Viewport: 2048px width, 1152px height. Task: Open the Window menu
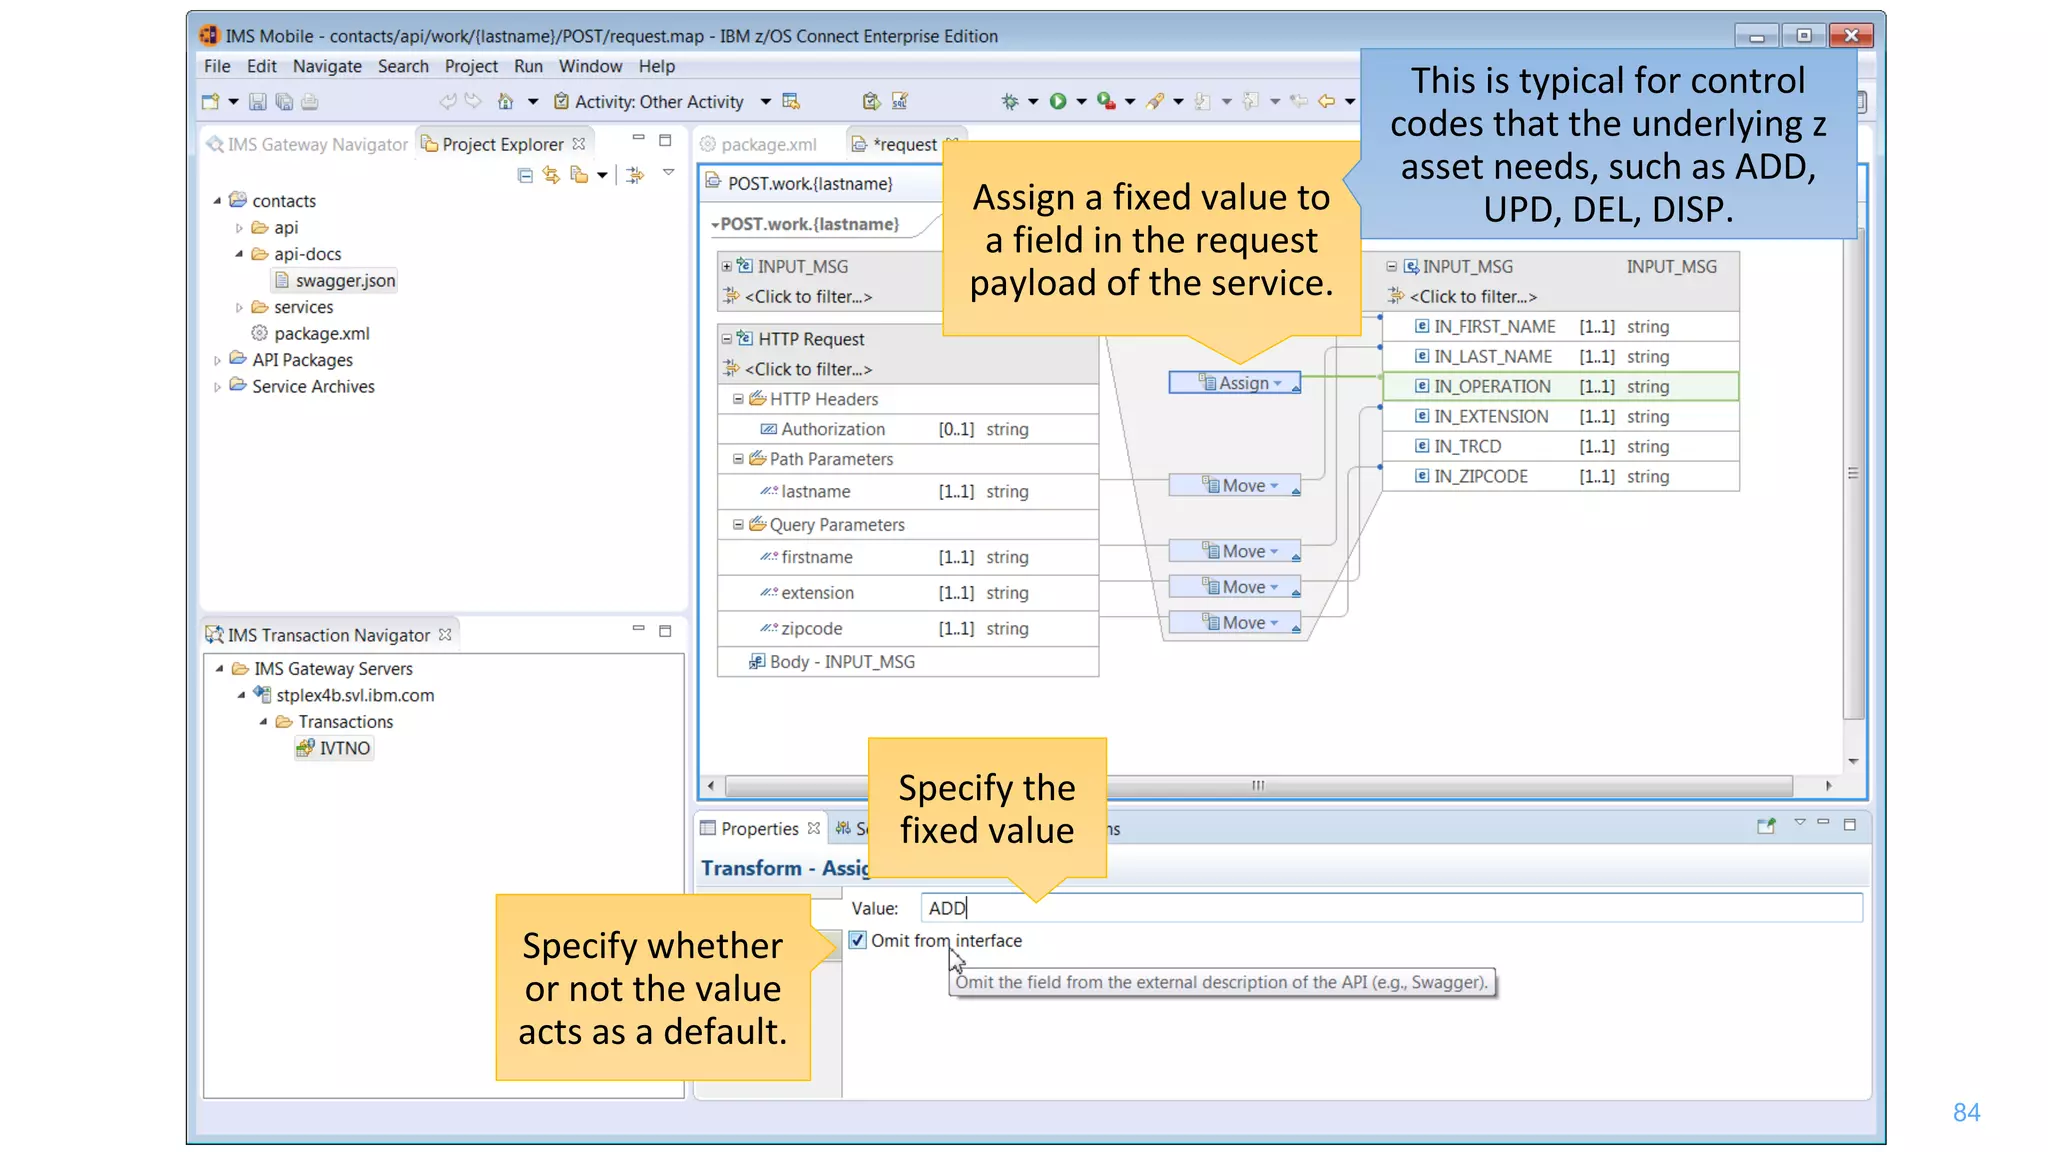point(590,66)
